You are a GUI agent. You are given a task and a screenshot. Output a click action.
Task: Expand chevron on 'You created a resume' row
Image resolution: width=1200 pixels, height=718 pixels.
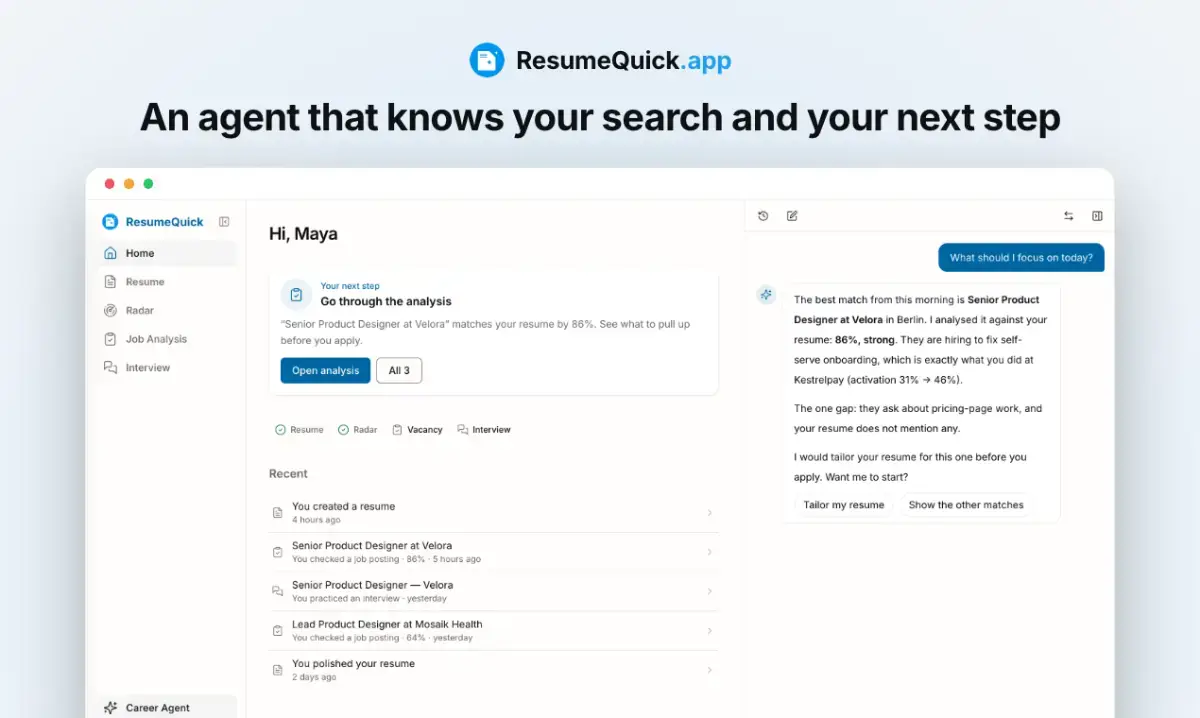coord(710,513)
